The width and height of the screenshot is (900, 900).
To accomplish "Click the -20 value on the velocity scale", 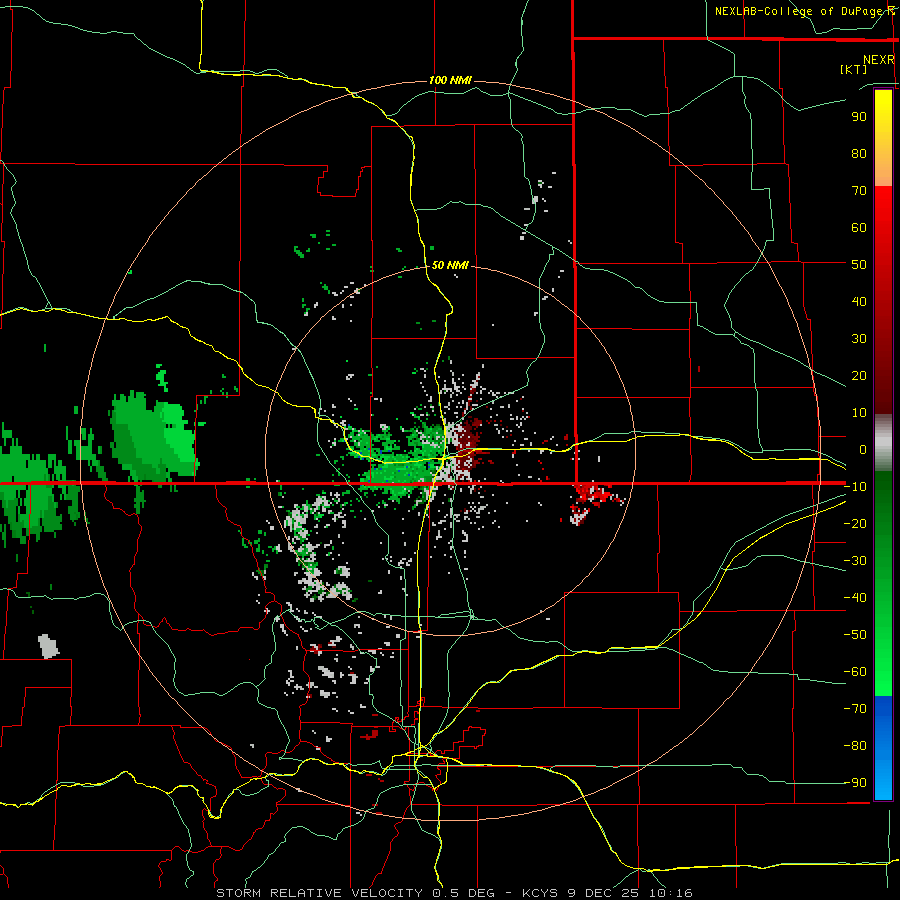I will pos(855,523).
